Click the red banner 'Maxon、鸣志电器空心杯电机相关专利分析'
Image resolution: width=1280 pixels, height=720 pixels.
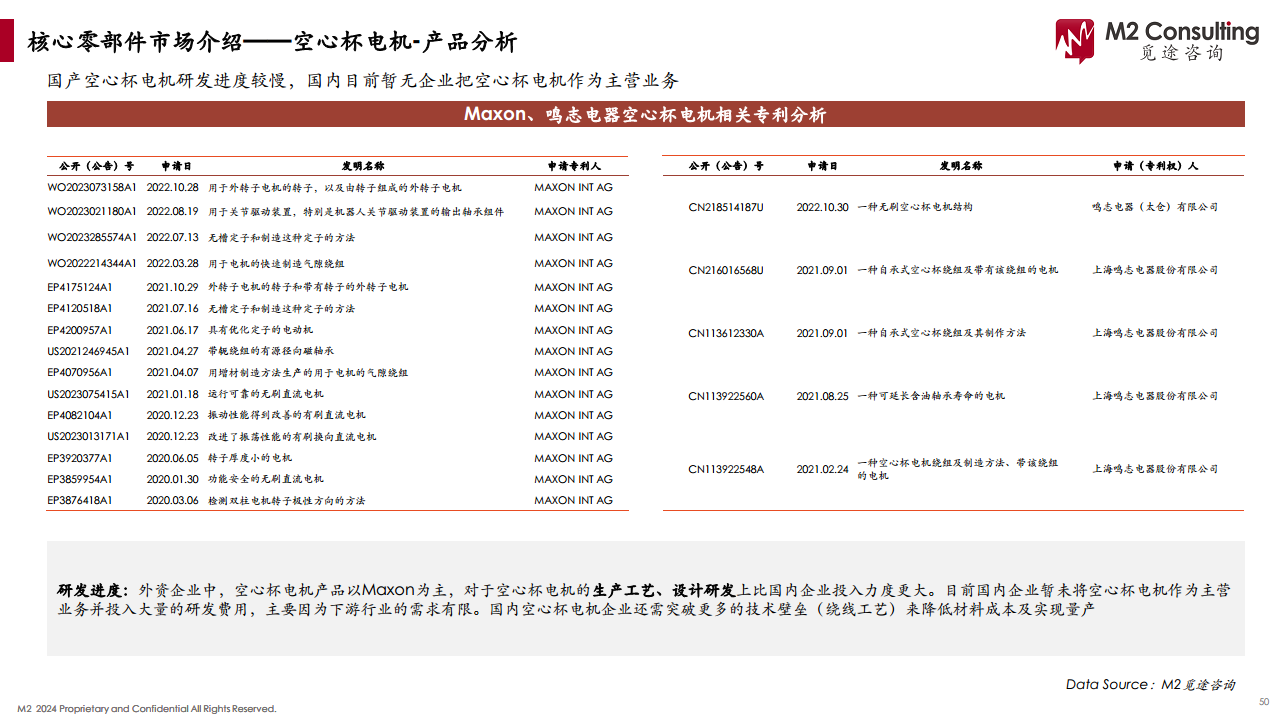click(645, 115)
